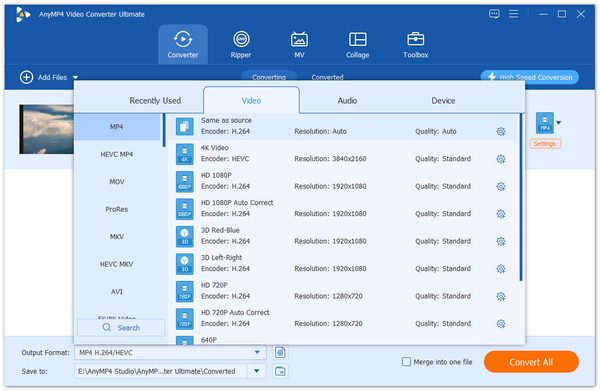Viewport: 600px width, 391px height.
Task: Open the Ripper module
Action: point(241,44)
